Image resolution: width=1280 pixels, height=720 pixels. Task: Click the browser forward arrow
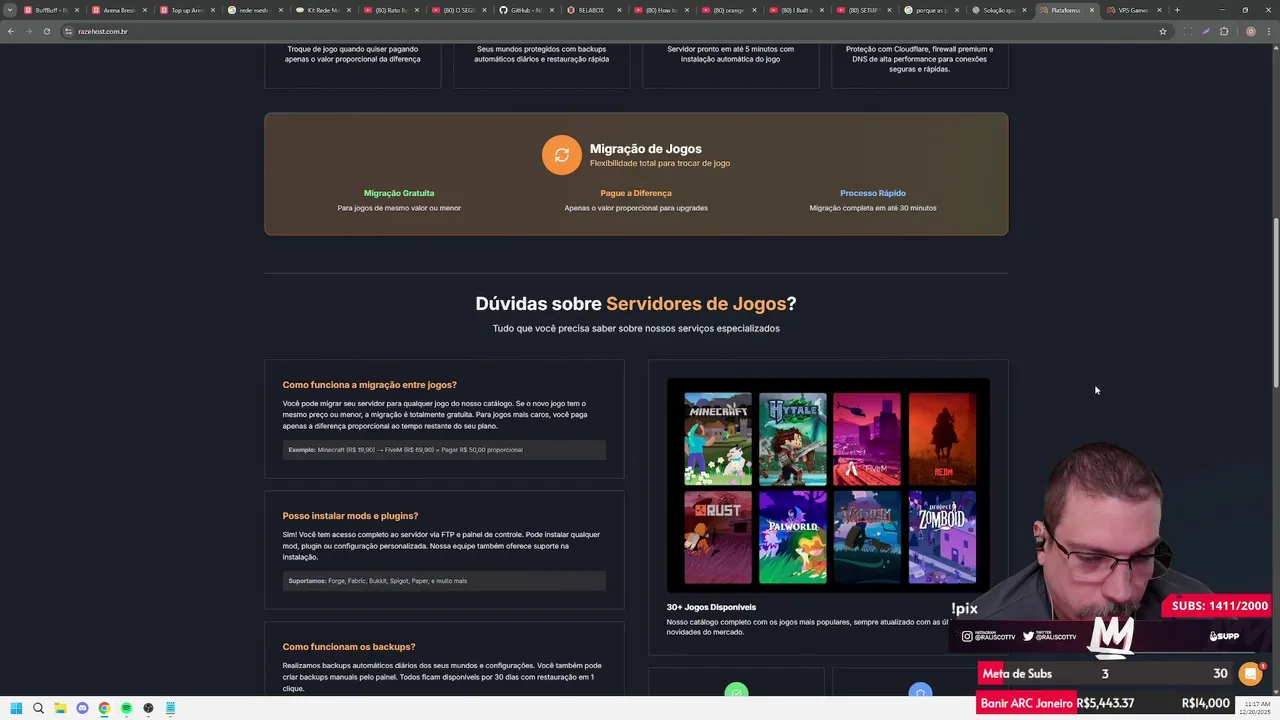point(29,31)
